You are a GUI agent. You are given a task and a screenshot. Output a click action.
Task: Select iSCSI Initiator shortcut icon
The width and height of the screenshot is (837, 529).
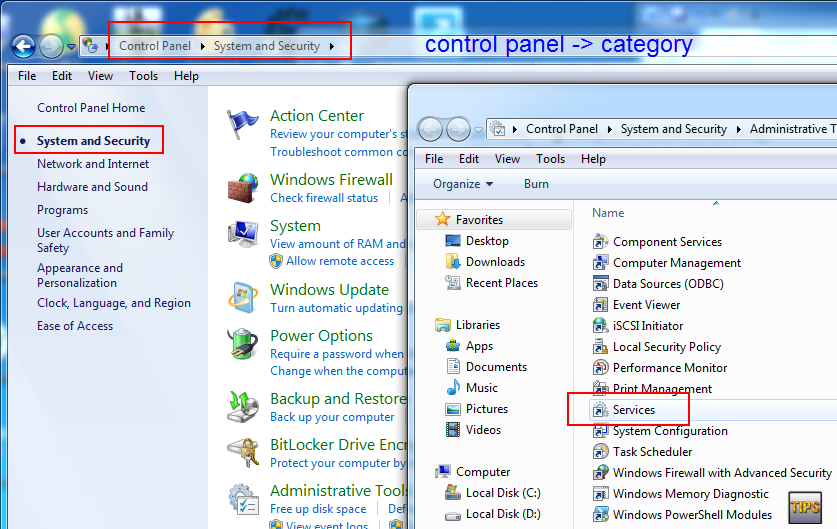[601, 326]
